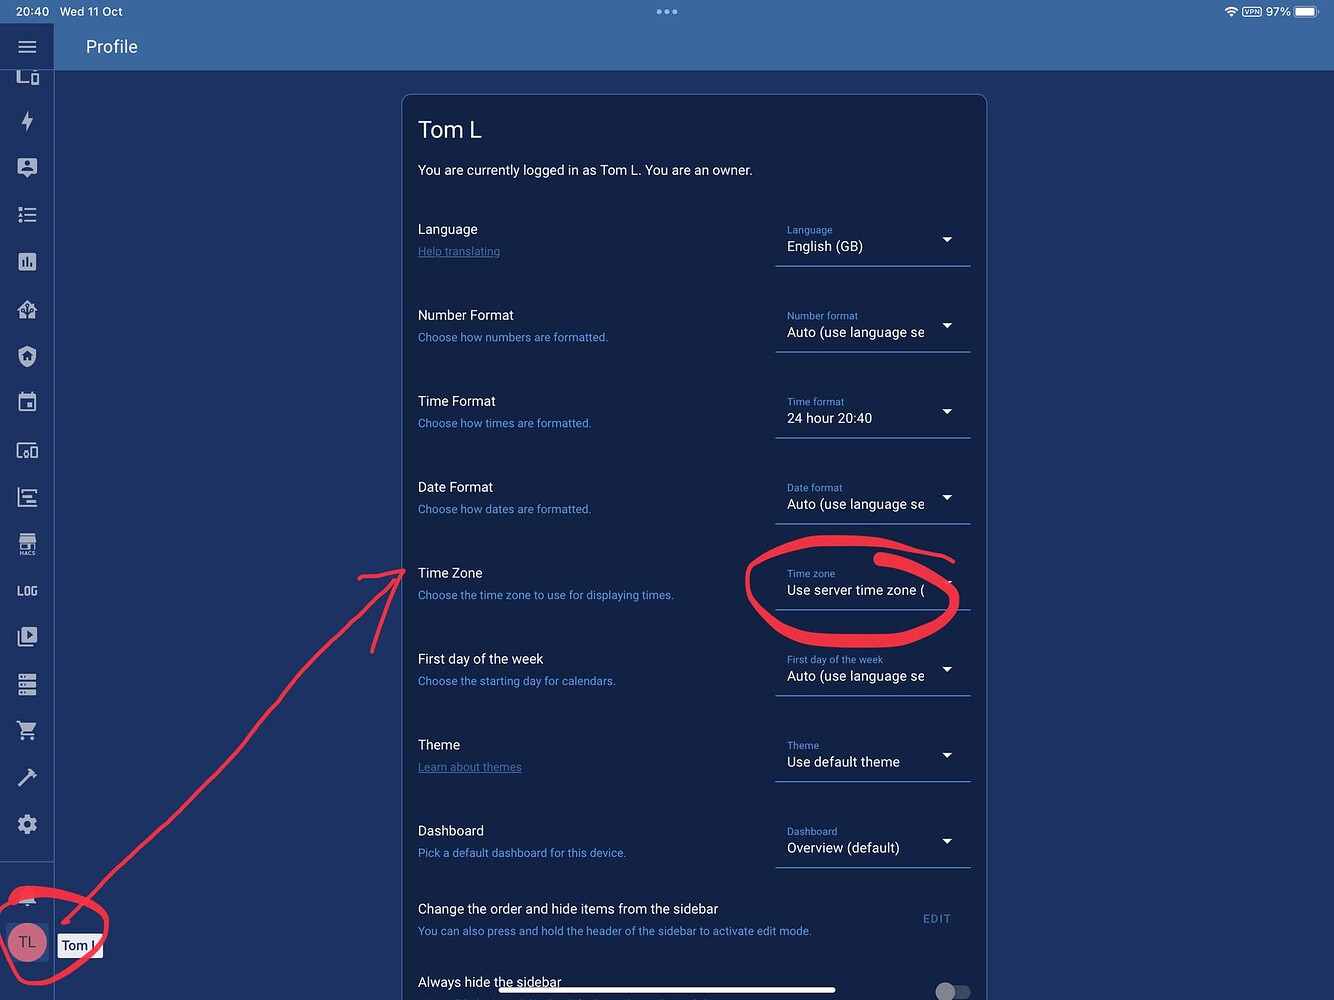The width and height of the screenshot is (1334, 1000).
Task: Open the Learn about themes link
Action: [469, 767]
